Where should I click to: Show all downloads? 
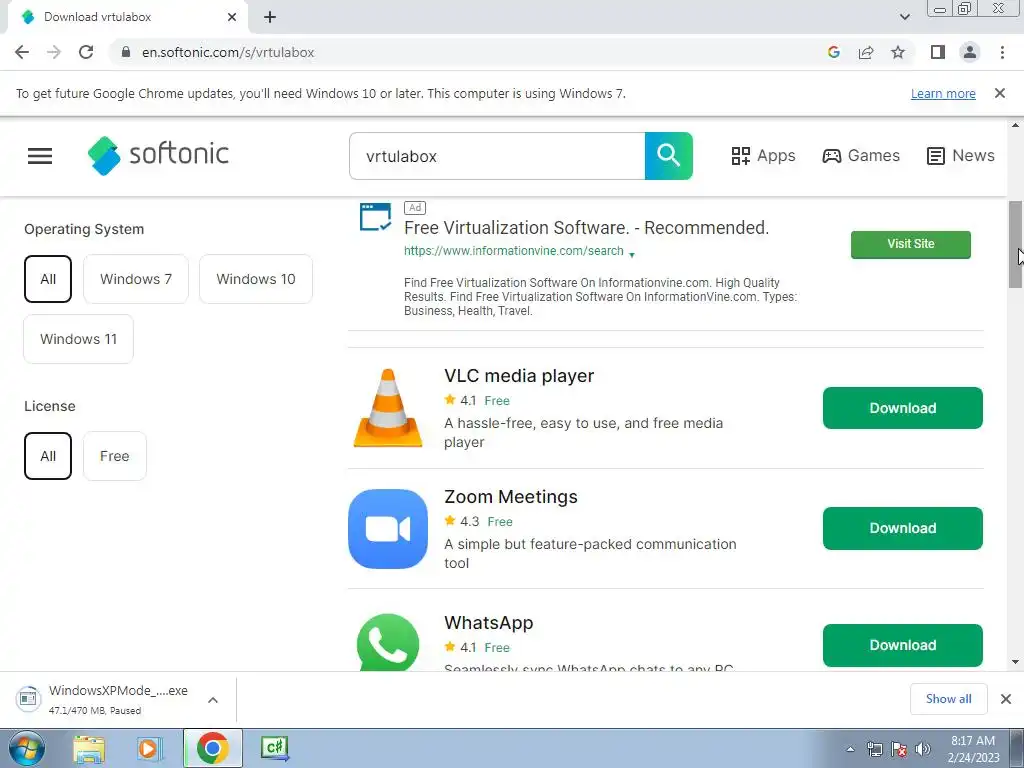pyautogui.click(x=948, y=699)
